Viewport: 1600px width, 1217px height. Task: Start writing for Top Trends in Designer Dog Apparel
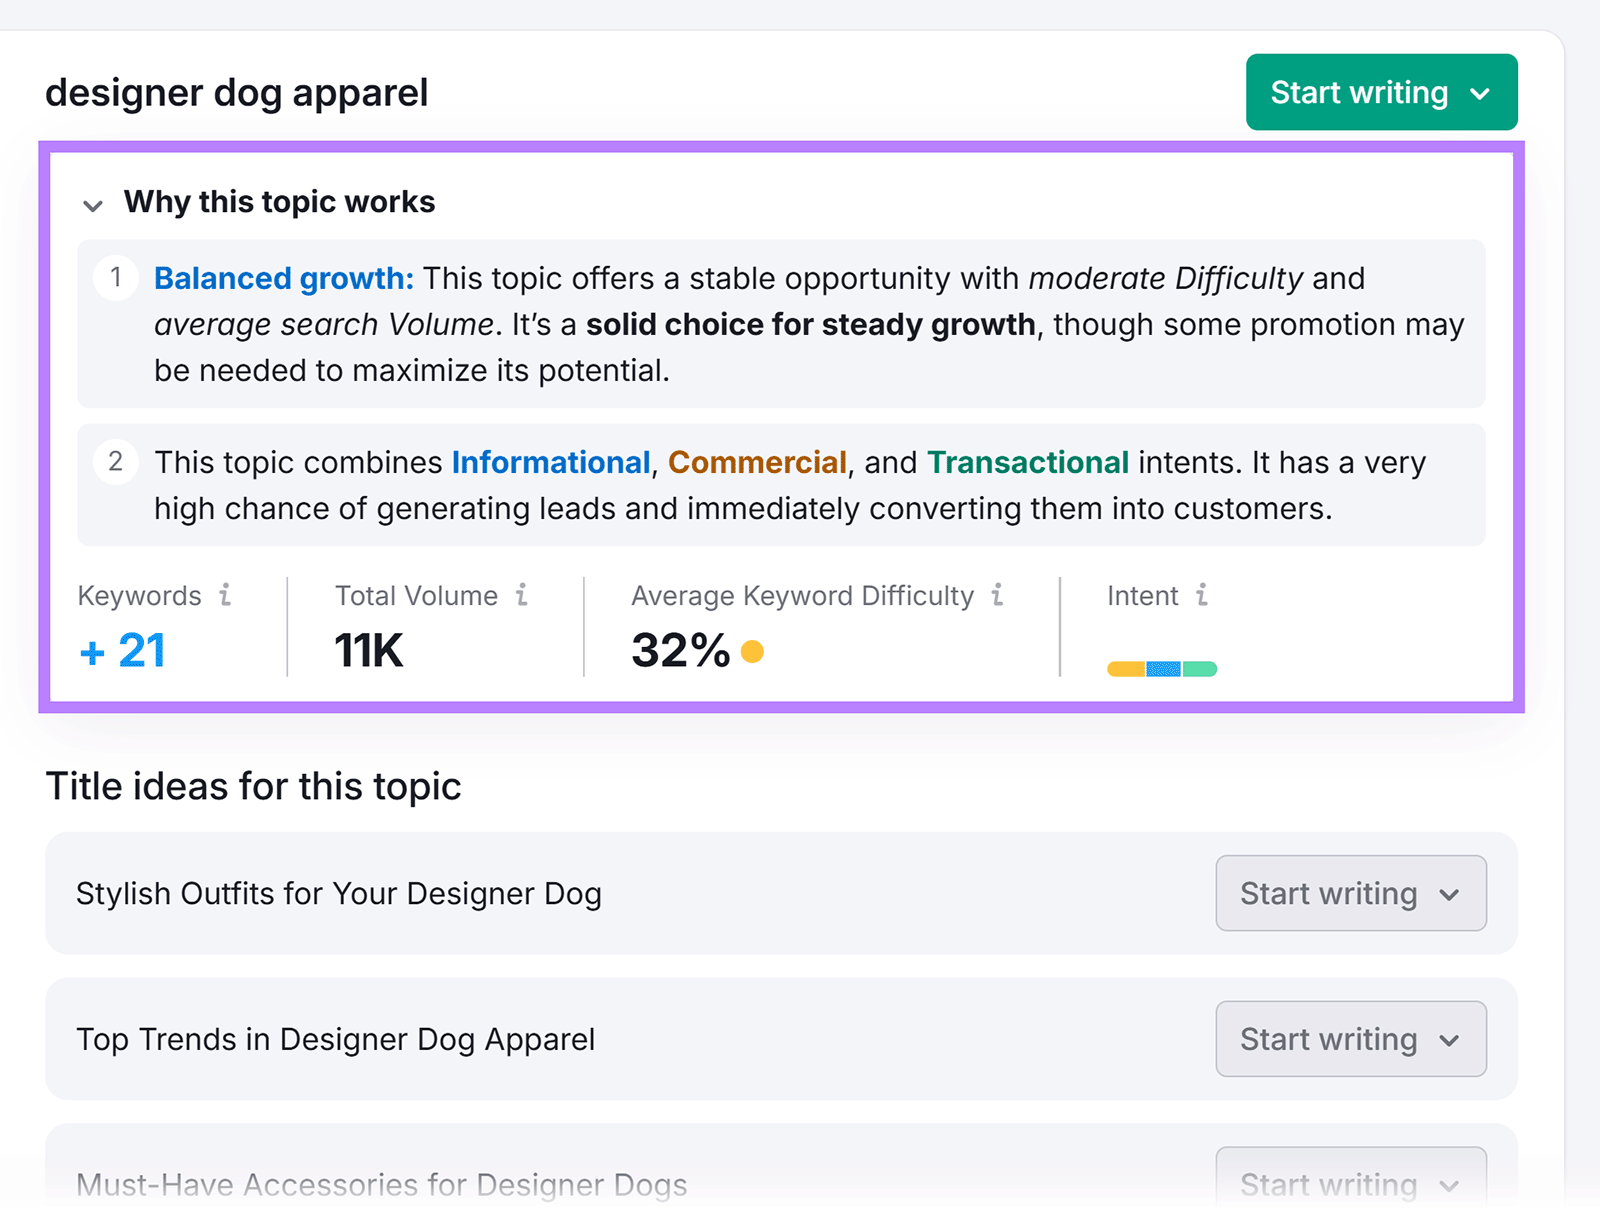pyautogui.click(x=1329, y=1040)
